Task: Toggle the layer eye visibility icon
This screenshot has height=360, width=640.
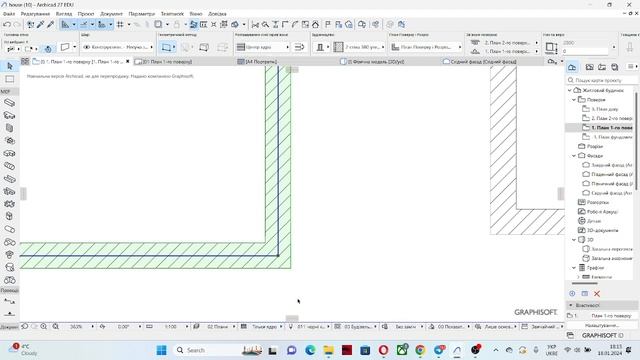Action: pos(86,47)
